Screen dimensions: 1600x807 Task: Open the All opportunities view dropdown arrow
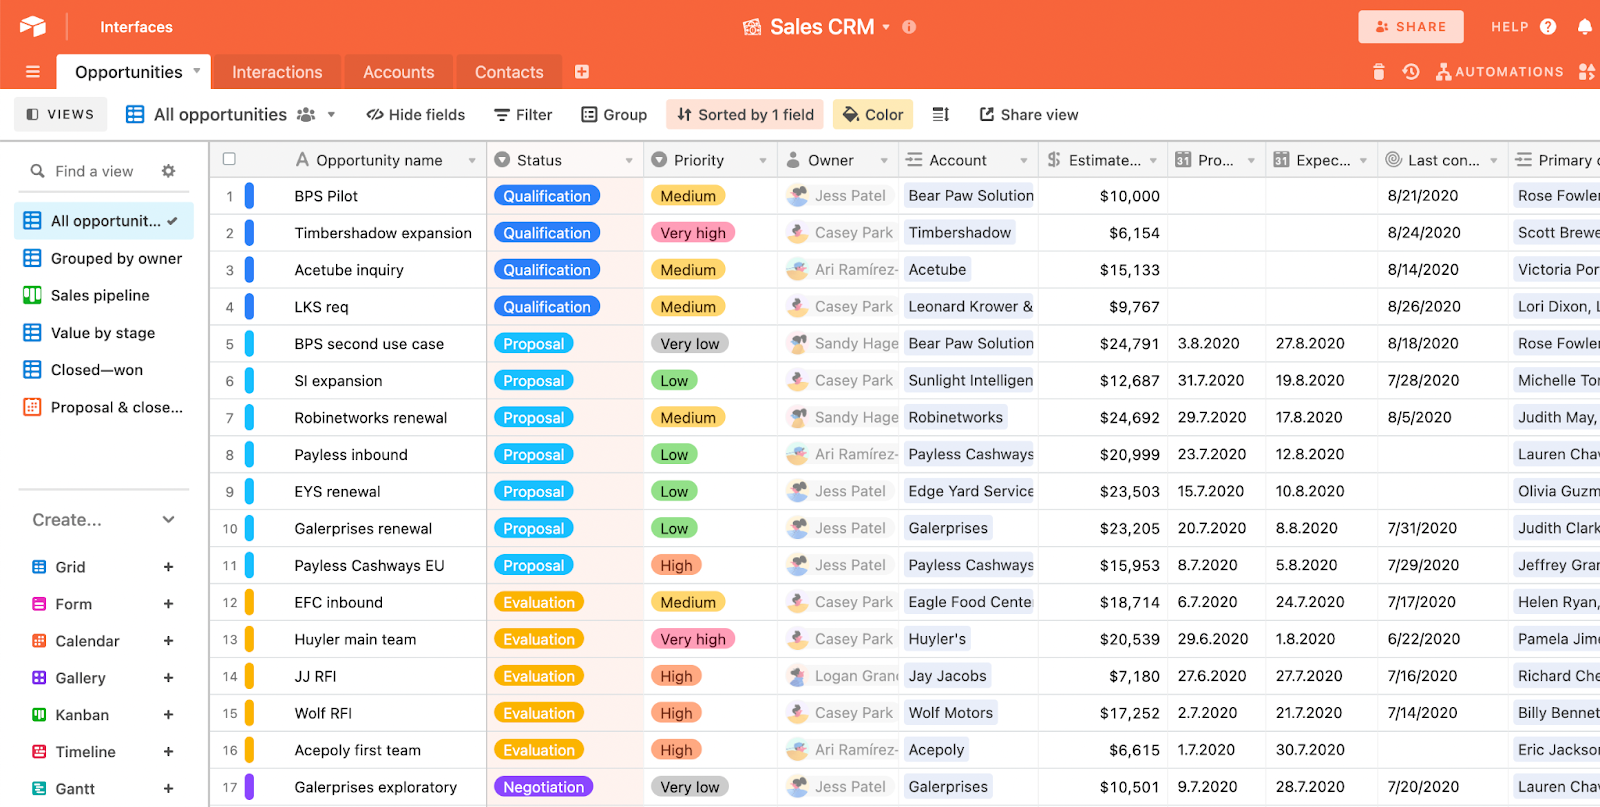click(331, 115)
